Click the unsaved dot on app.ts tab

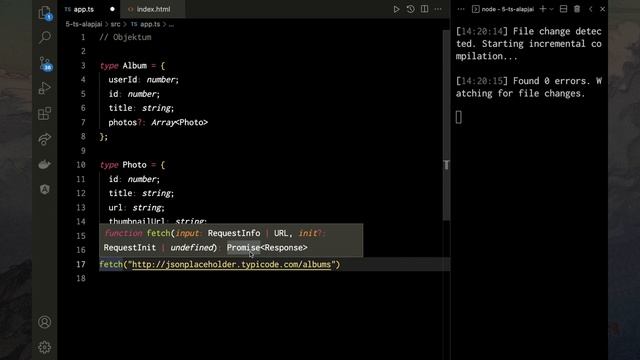coord(112,9)
